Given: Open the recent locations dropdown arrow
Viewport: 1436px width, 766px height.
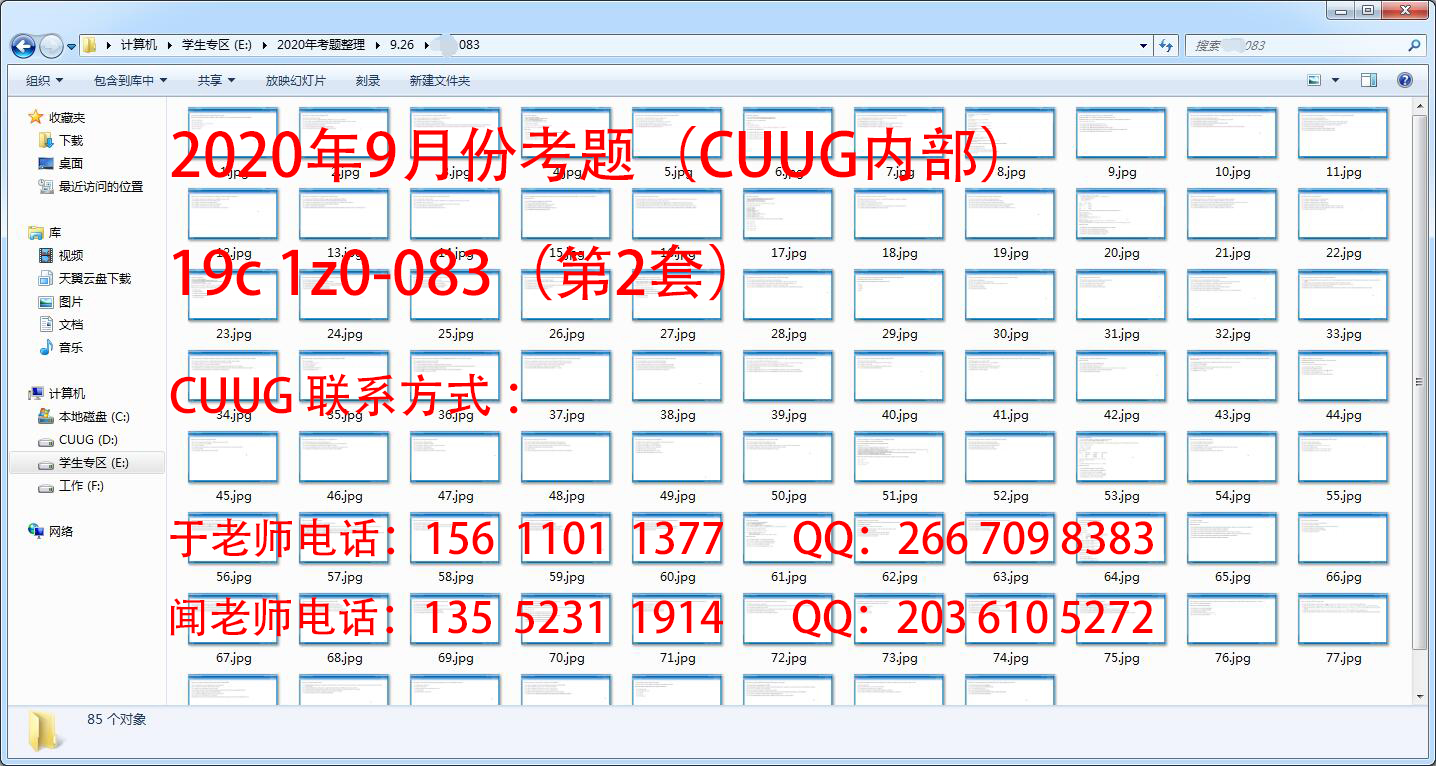Looking at the screenshot, I should [72, 46].
